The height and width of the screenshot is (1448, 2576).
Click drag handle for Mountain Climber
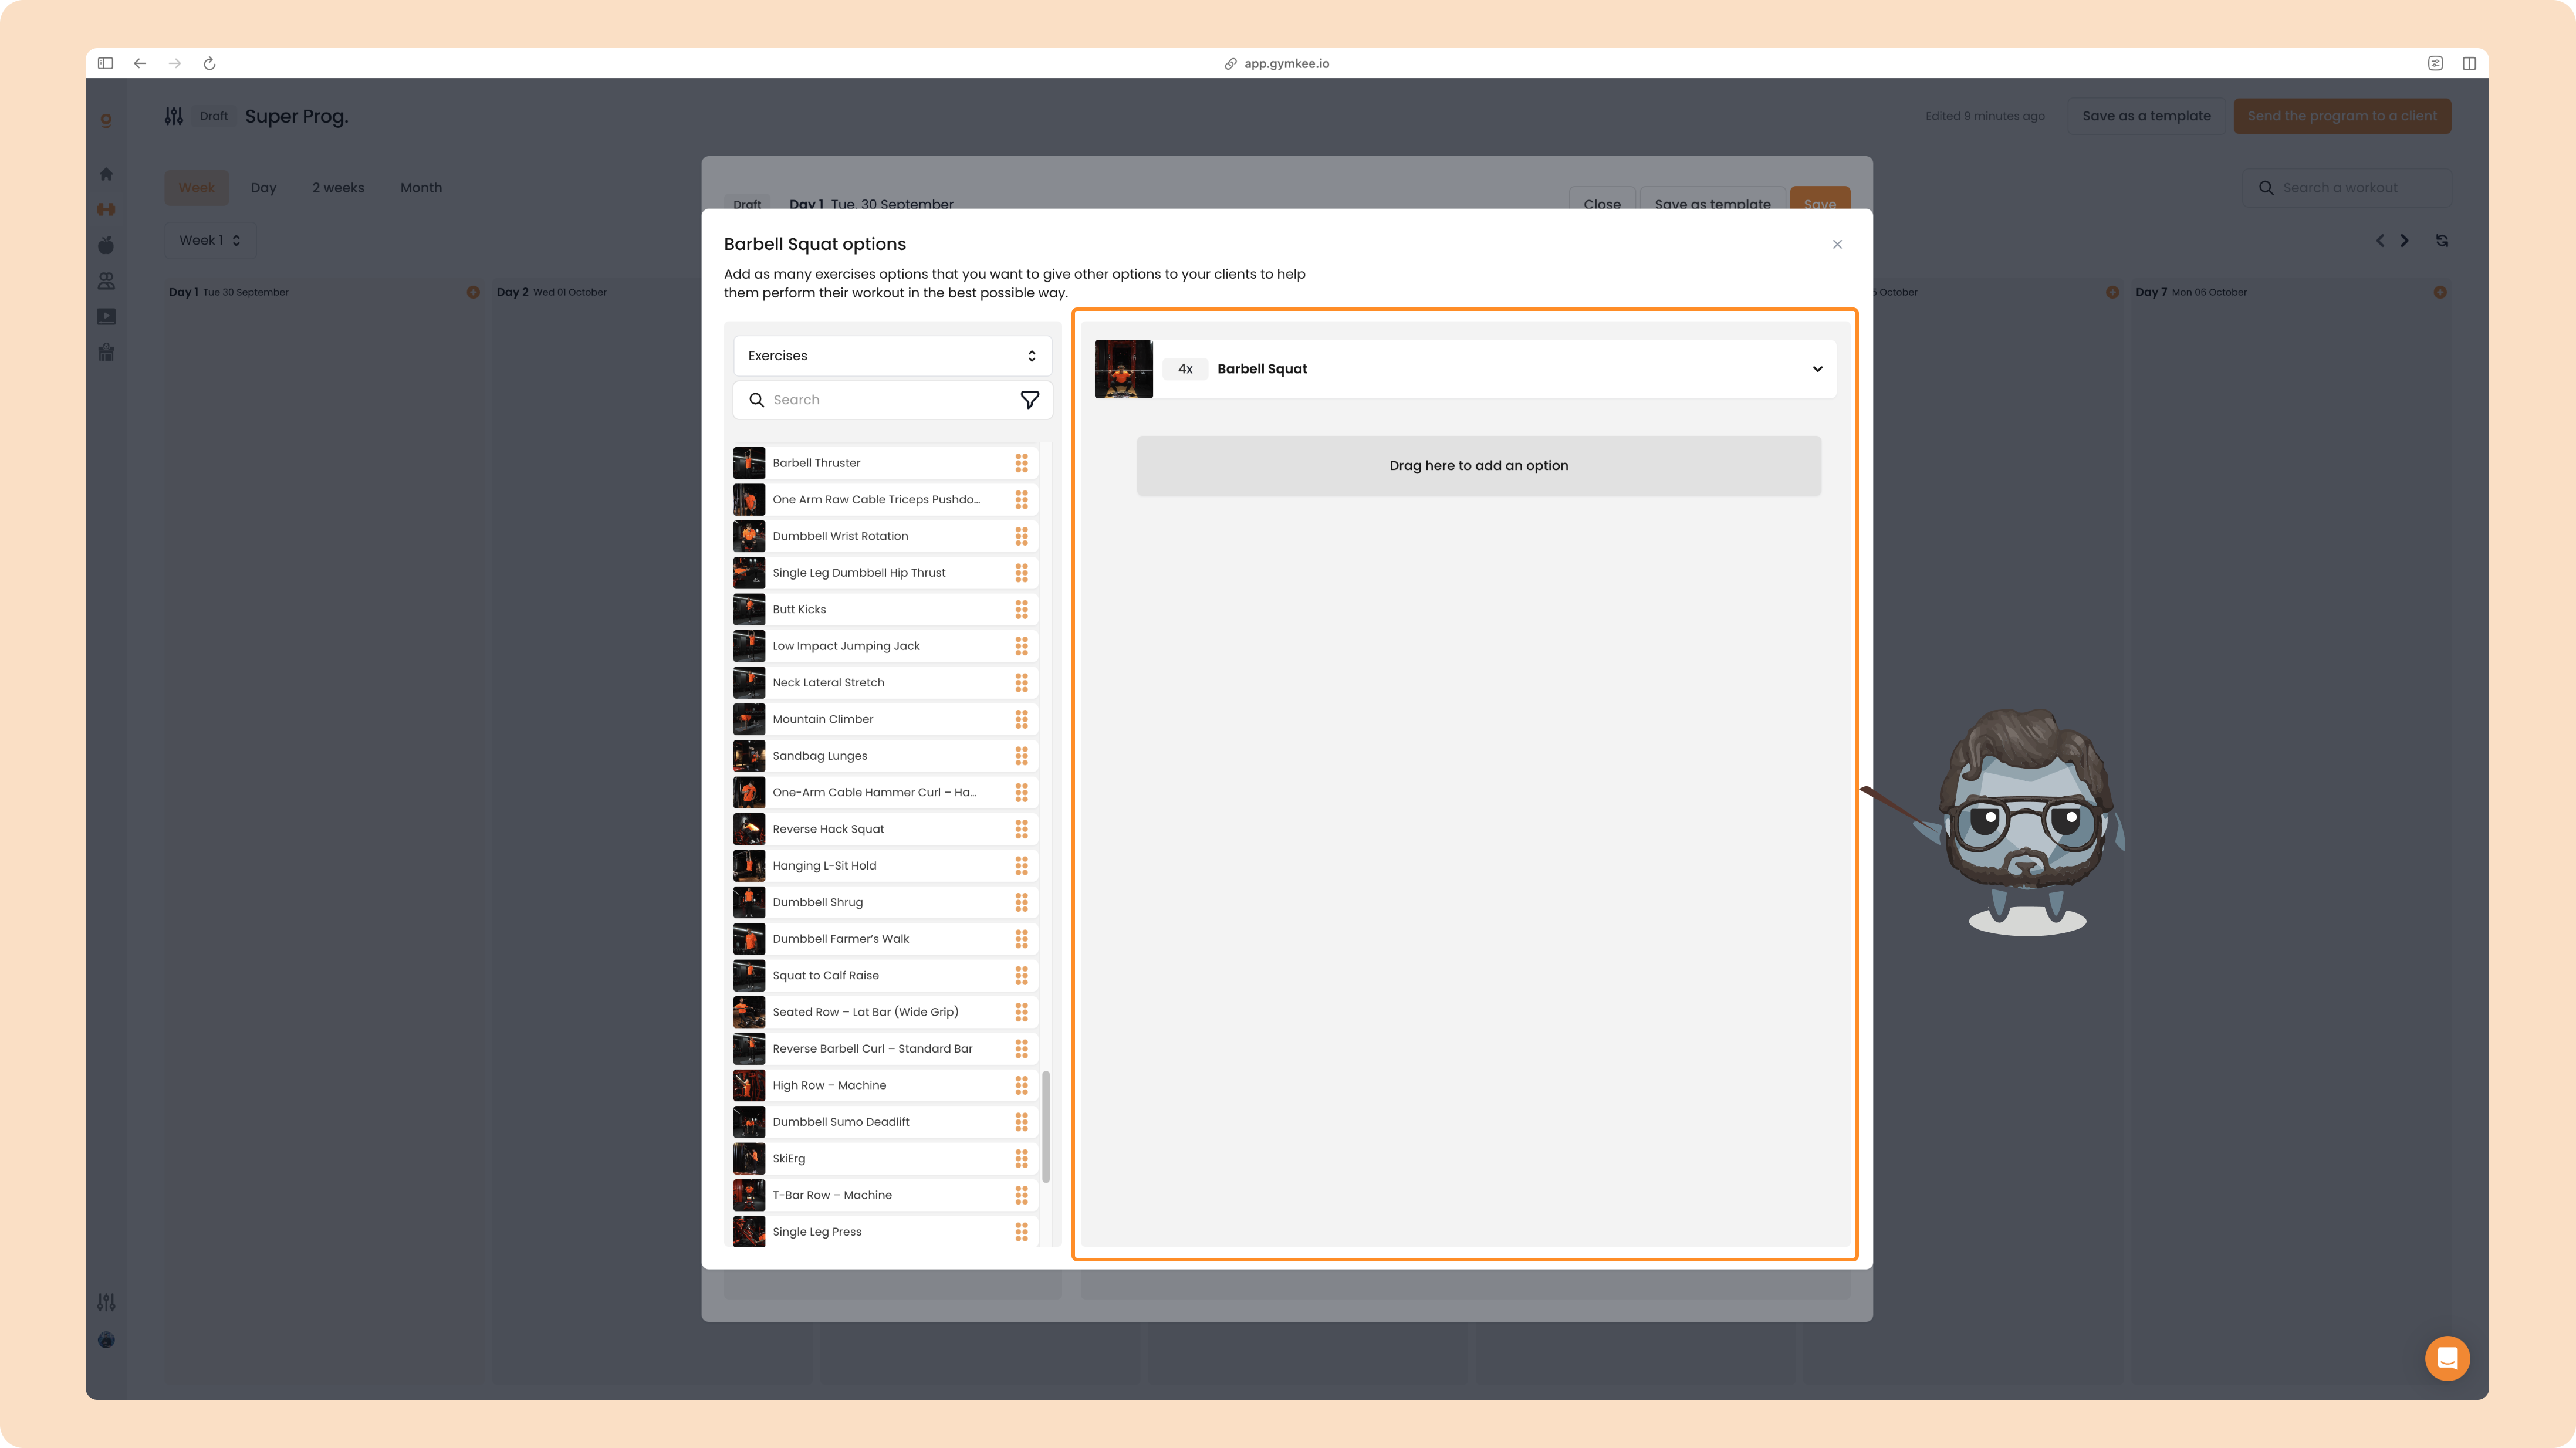coord(1021,719)
